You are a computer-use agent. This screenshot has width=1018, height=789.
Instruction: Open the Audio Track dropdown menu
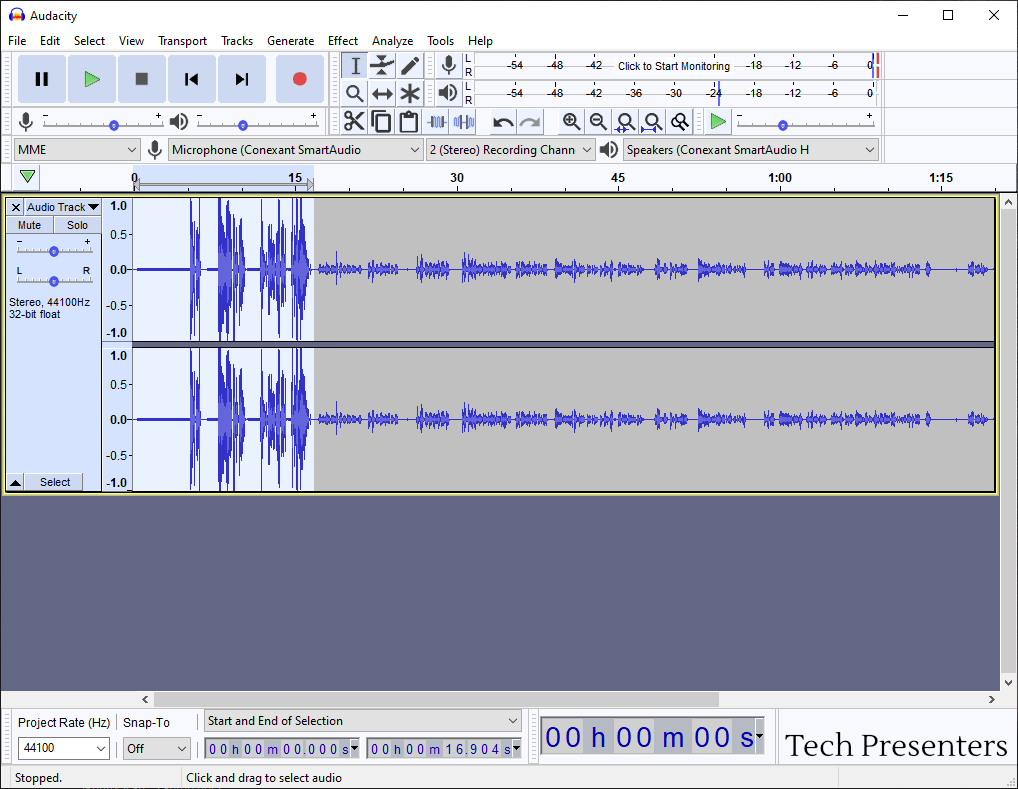(63, 207)
